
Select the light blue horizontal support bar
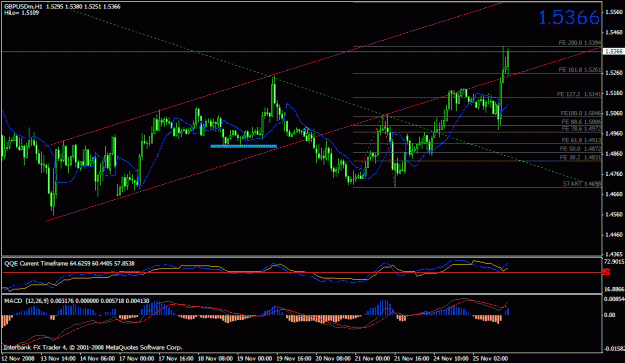[x=244, y=146]
